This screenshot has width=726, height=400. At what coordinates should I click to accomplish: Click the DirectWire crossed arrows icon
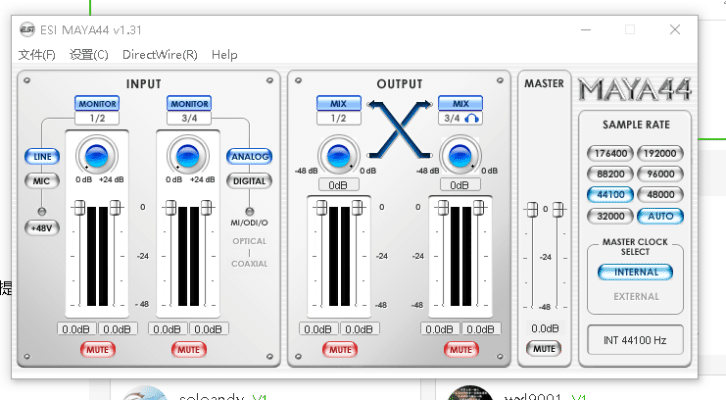tap(399, 128)
